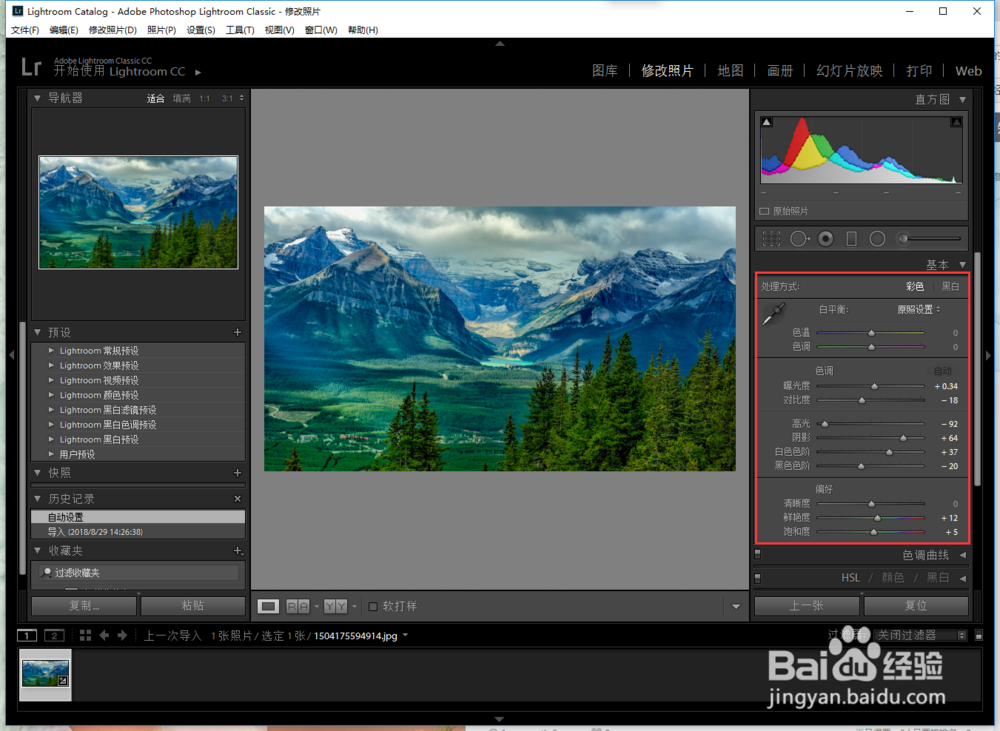Select the Graduated Filter tool
This screenshot has height=731, width=1000.
(852, 239)
